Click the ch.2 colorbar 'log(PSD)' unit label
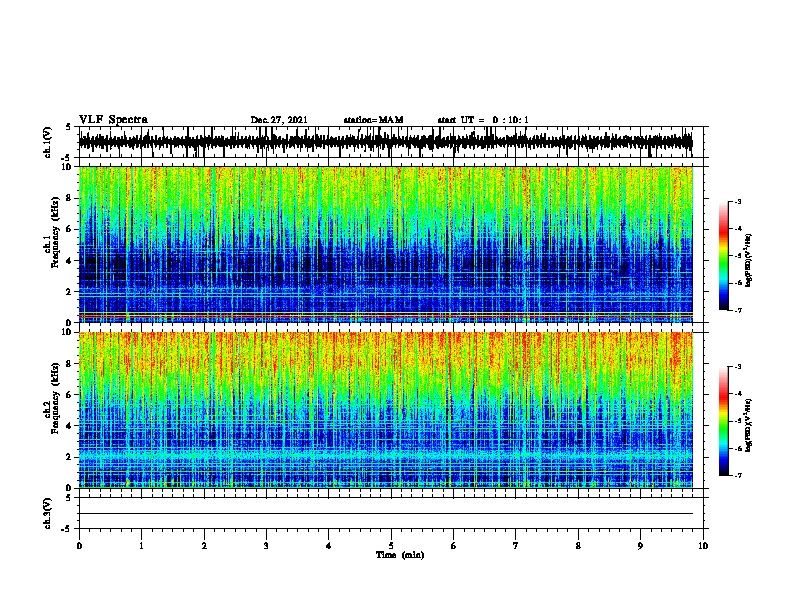The image size is (792, 612). coord(748,425)
